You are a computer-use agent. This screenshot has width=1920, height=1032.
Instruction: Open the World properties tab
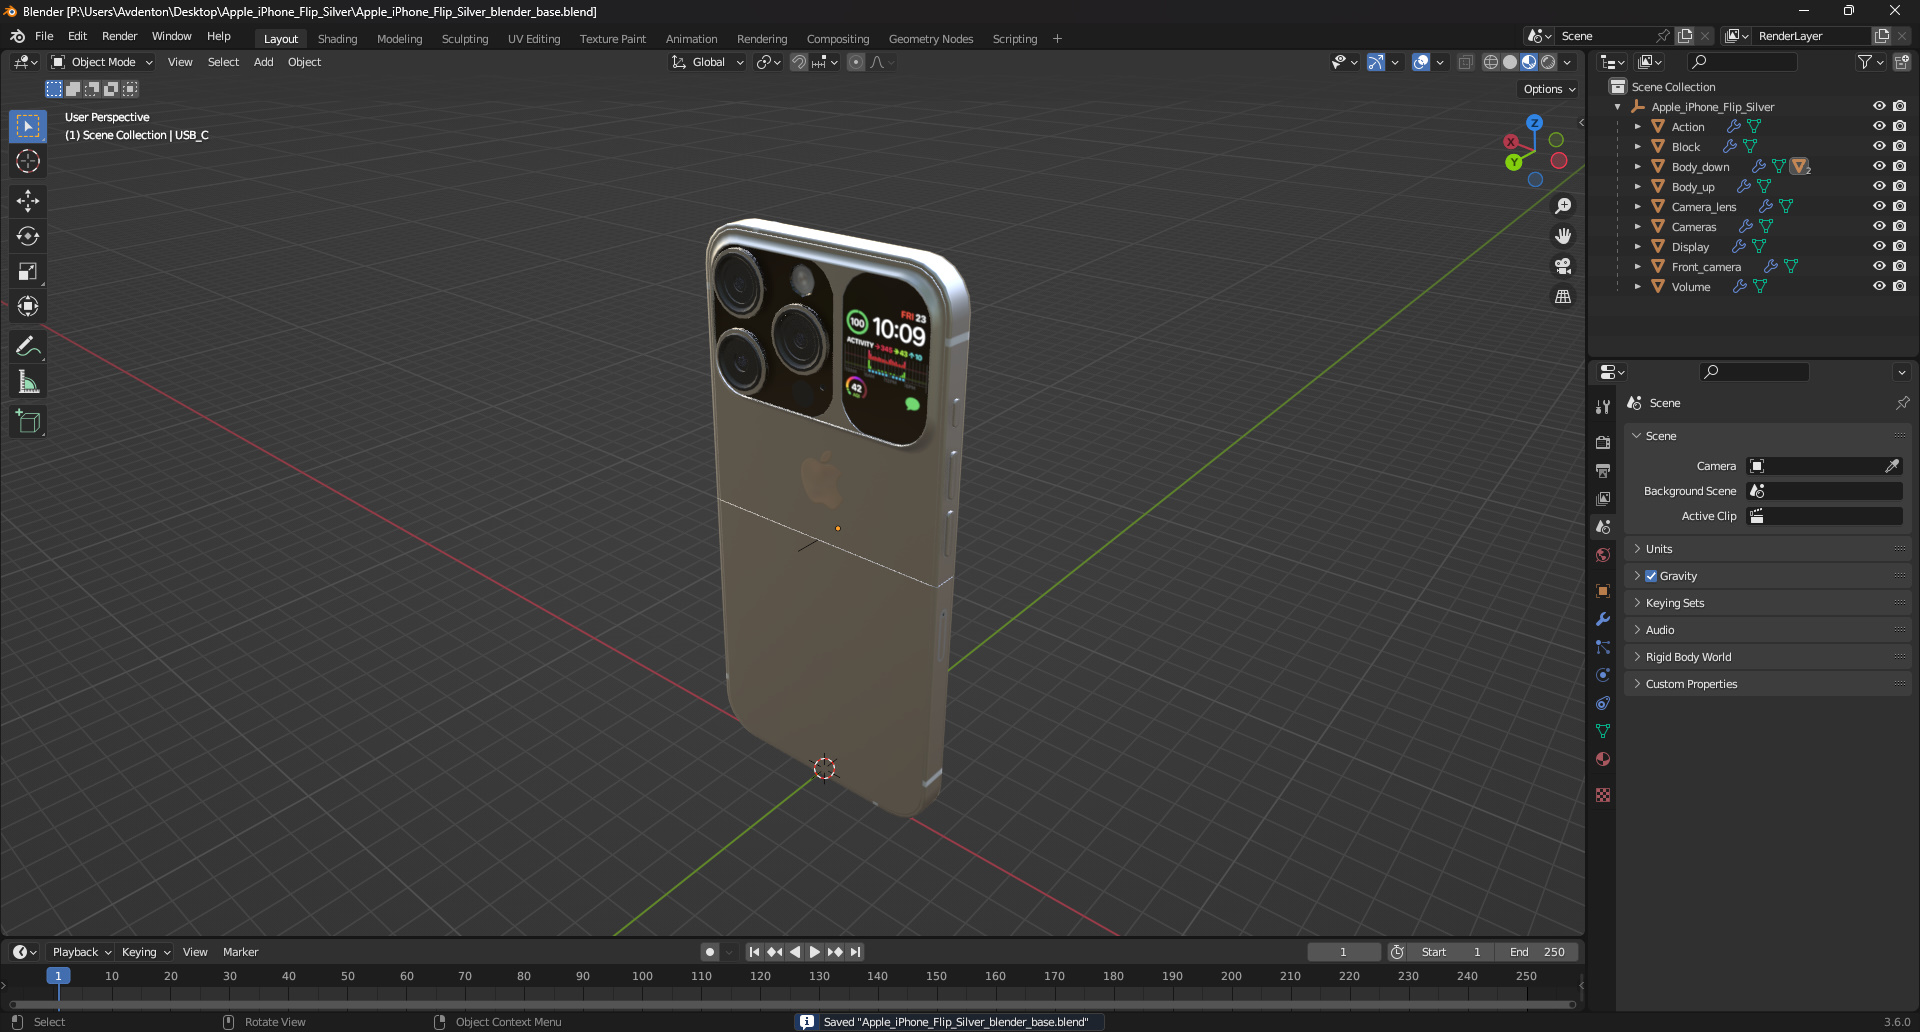point(1603,555)
